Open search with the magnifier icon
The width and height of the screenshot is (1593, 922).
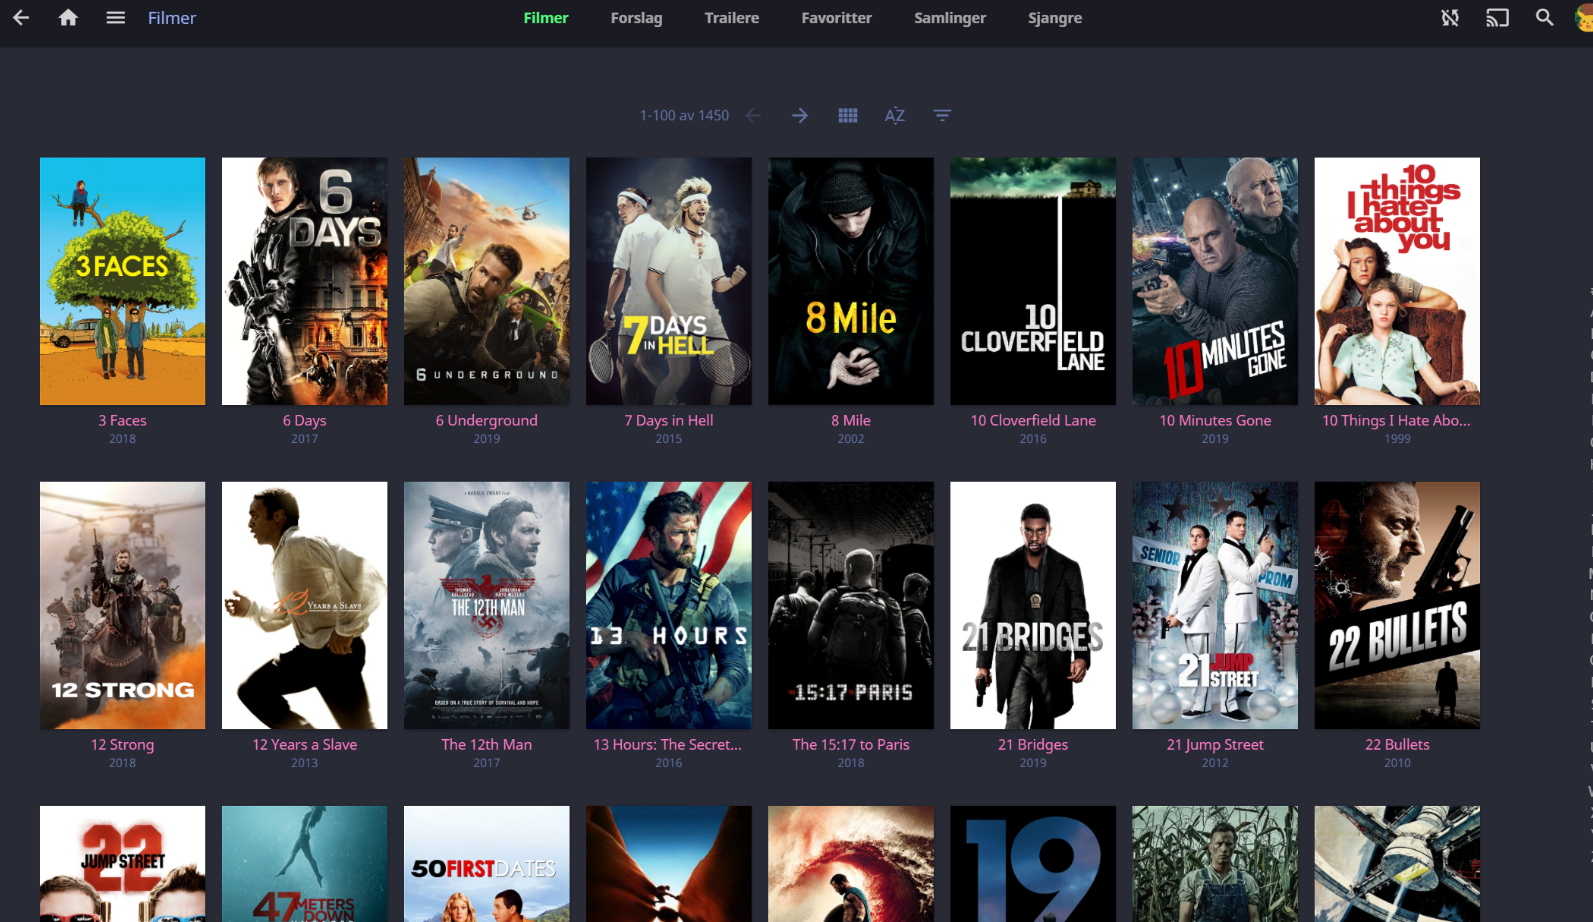[x=1545, y=18]
